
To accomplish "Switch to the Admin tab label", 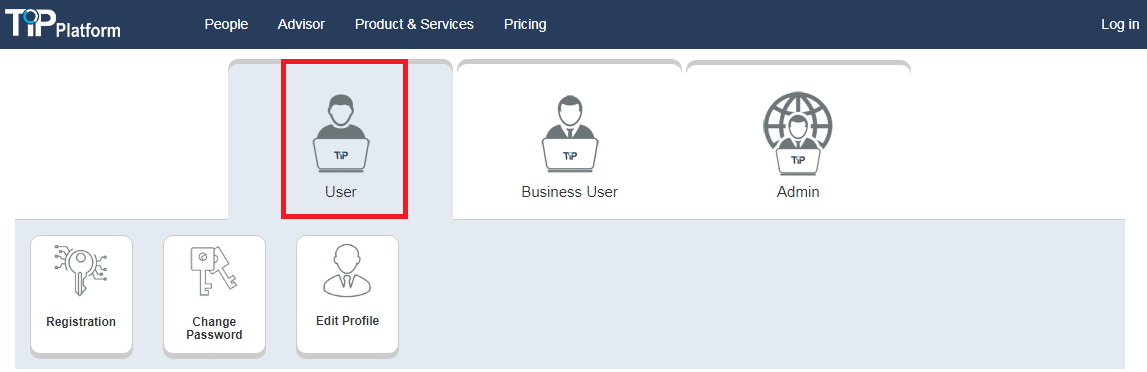I will click(798, 192).
